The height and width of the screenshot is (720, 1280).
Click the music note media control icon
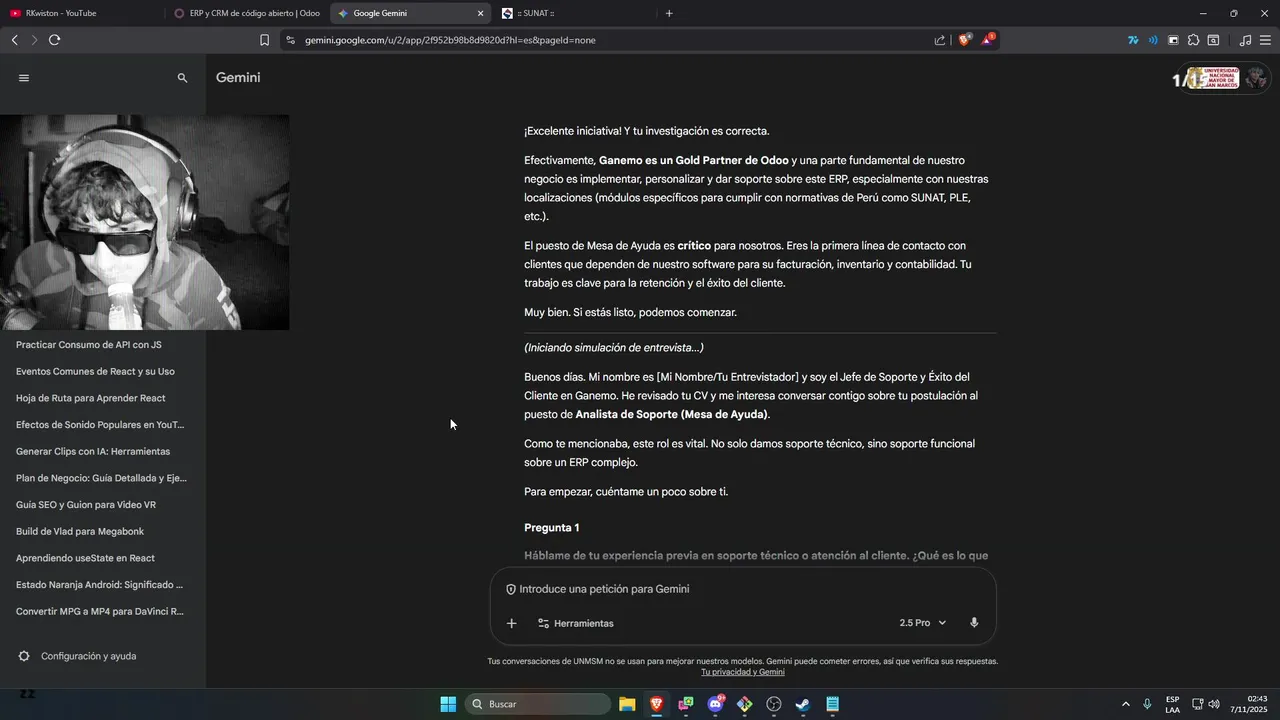(1245, 40)
